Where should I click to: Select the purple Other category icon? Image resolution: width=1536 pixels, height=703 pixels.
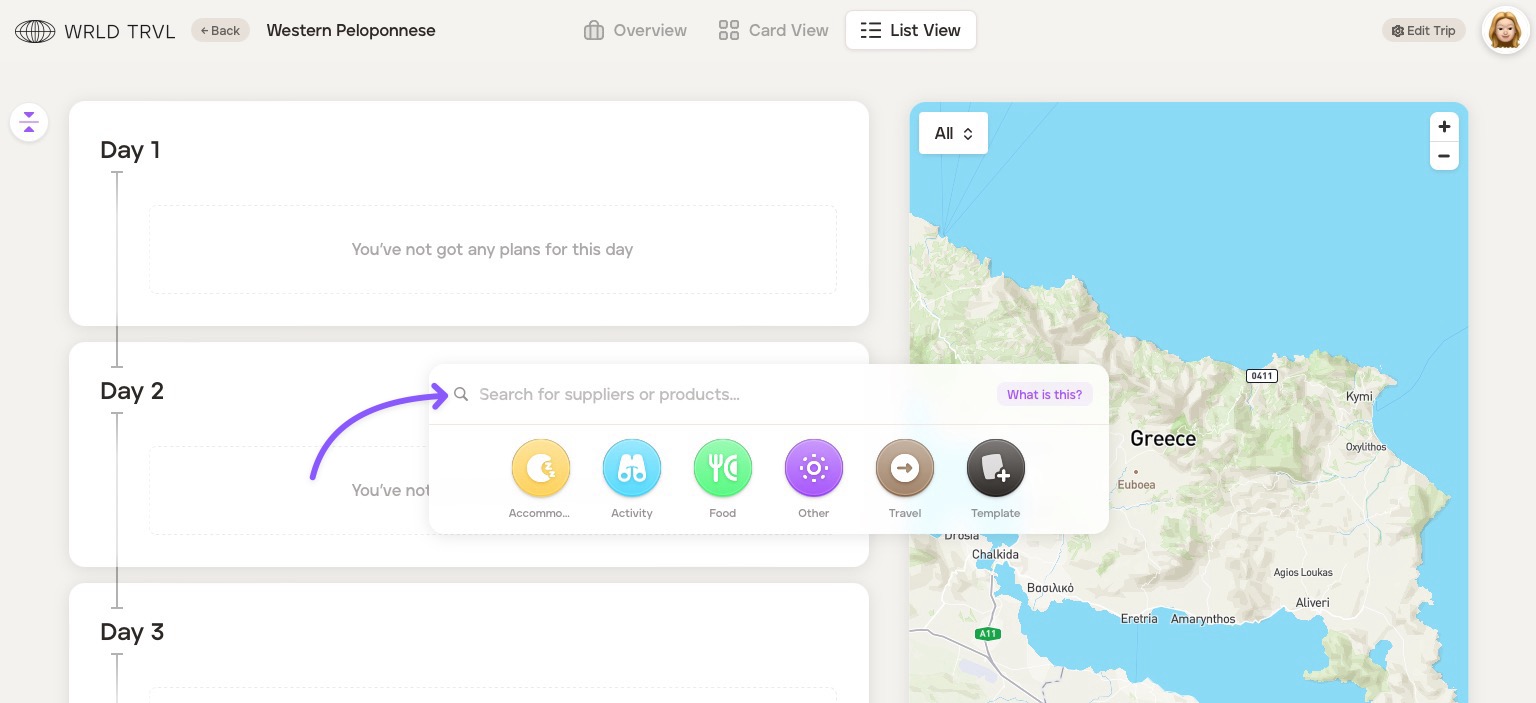click(813, 468)
